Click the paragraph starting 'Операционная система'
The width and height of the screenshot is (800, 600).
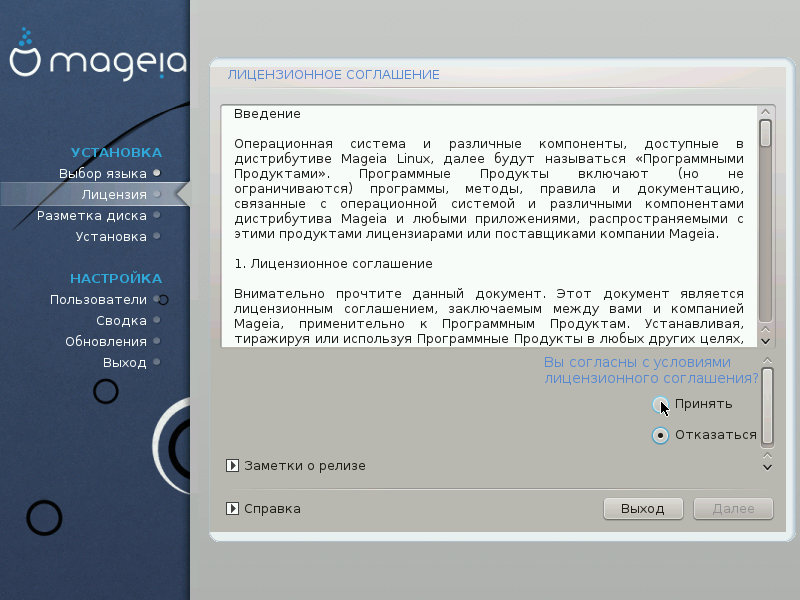tap(489, 189)
